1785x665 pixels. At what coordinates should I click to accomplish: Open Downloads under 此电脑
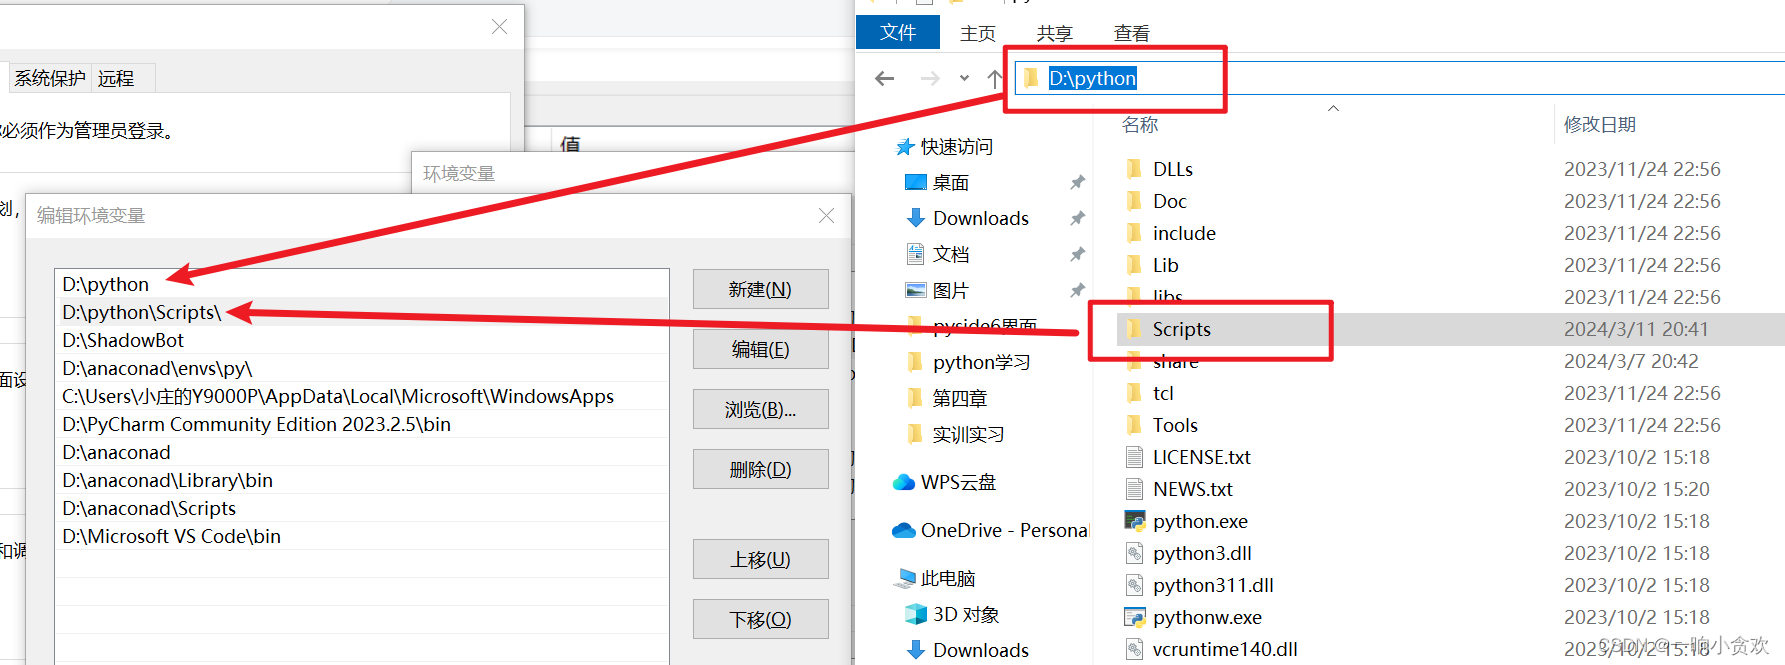(980, 650)
